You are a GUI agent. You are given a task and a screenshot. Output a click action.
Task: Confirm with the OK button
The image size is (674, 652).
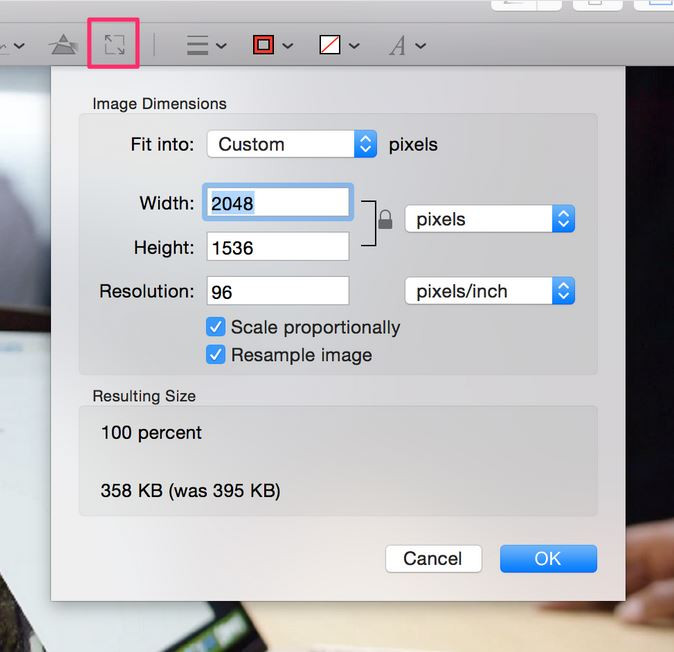pyautogui.click(x=548, y=559)
